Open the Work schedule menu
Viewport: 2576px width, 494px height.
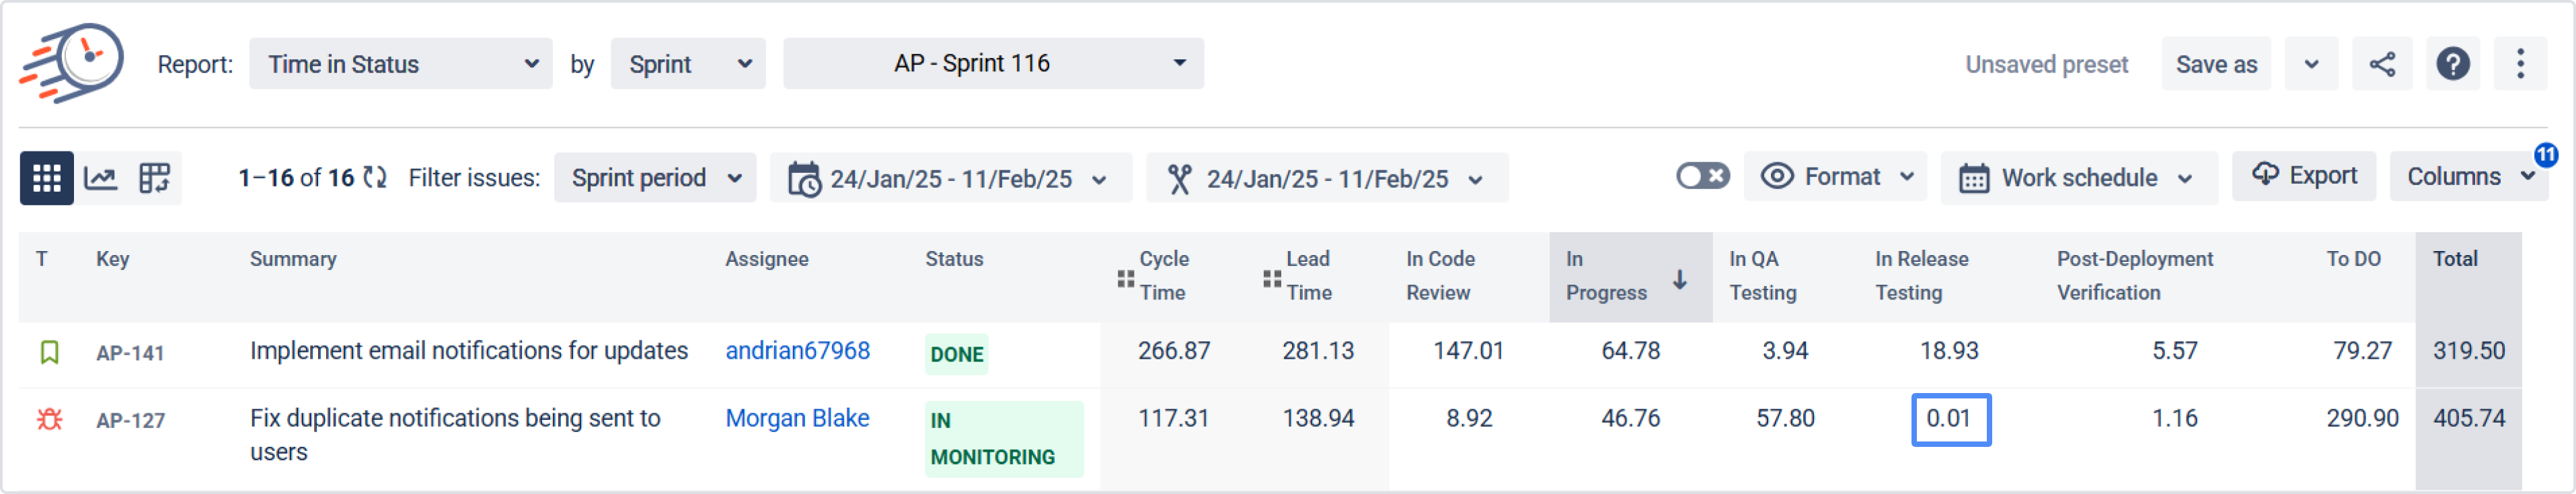pyautogui.click(x=2078, y=179)
